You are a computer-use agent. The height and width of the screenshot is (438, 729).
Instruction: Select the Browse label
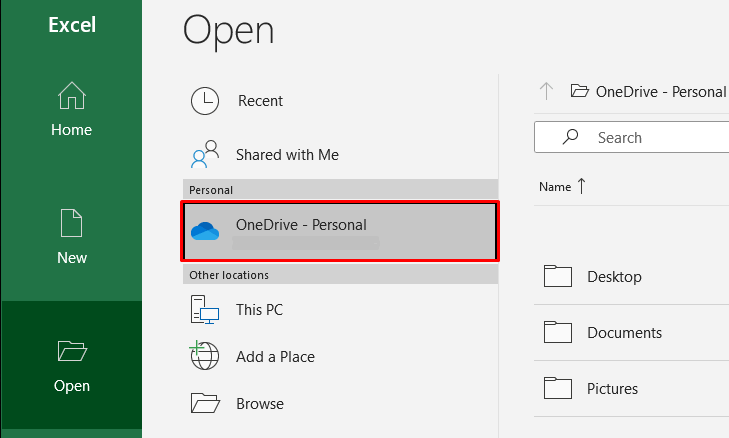260,404
